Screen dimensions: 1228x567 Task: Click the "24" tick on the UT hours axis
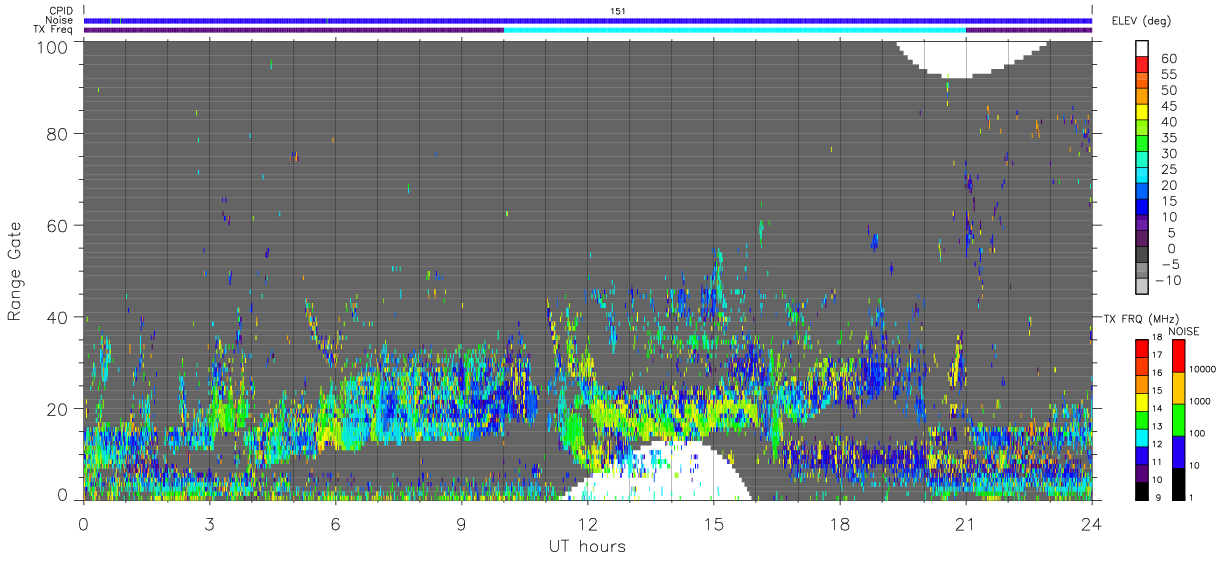tap(1092, 524)
